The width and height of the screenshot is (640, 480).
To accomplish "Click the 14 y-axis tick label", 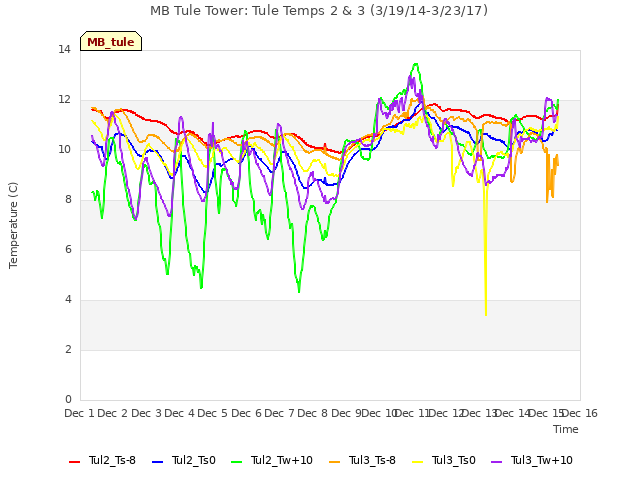I will coord(64,50).
